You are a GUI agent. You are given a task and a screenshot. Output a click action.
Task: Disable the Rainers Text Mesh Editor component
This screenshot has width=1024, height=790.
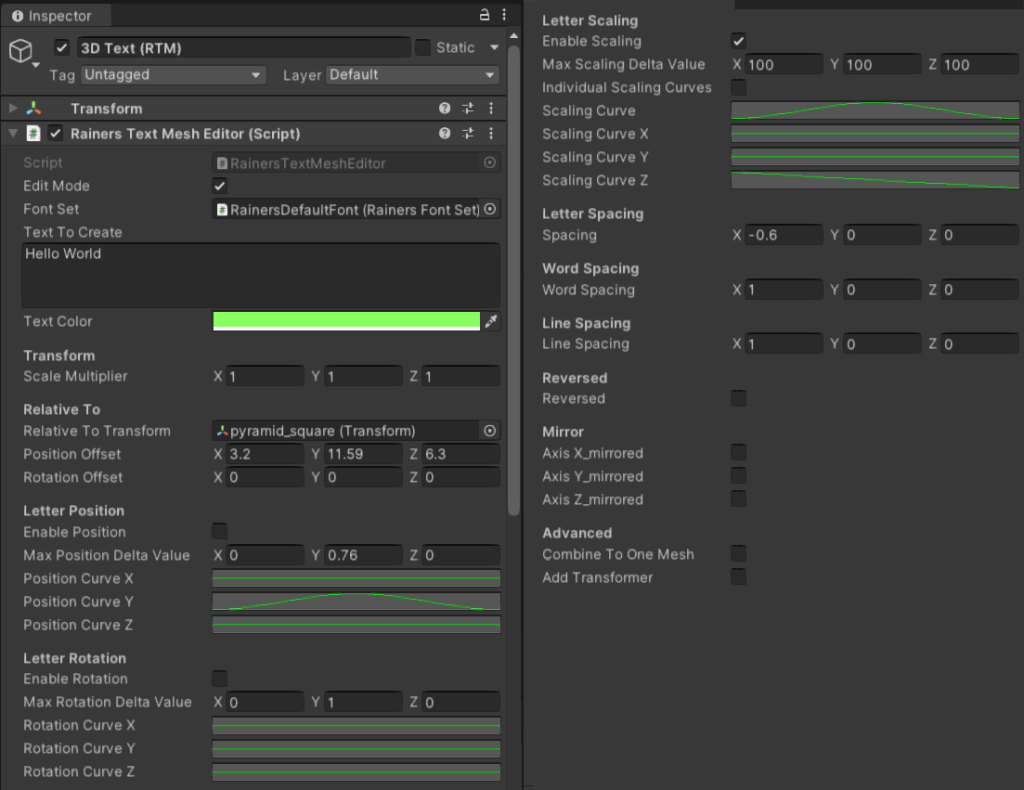pos(56,133)
